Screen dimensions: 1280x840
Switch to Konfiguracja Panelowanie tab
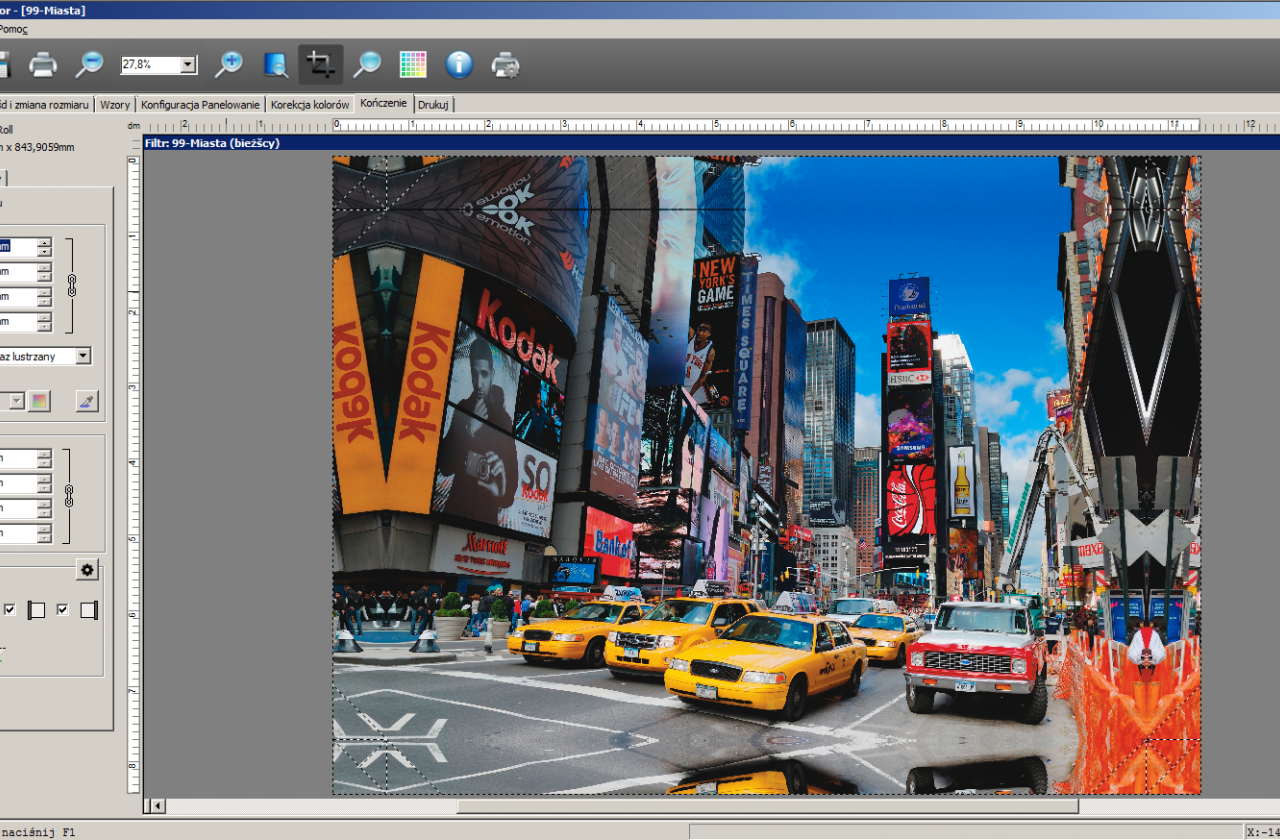pos(201,104)
